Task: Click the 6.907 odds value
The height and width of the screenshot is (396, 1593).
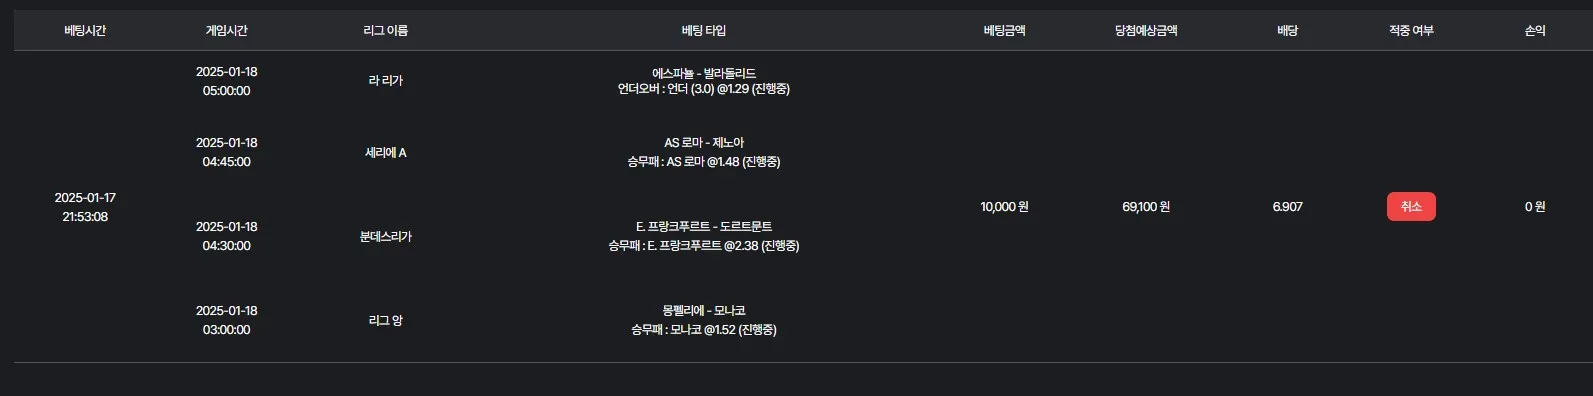Action: [x=1288, y=207]
